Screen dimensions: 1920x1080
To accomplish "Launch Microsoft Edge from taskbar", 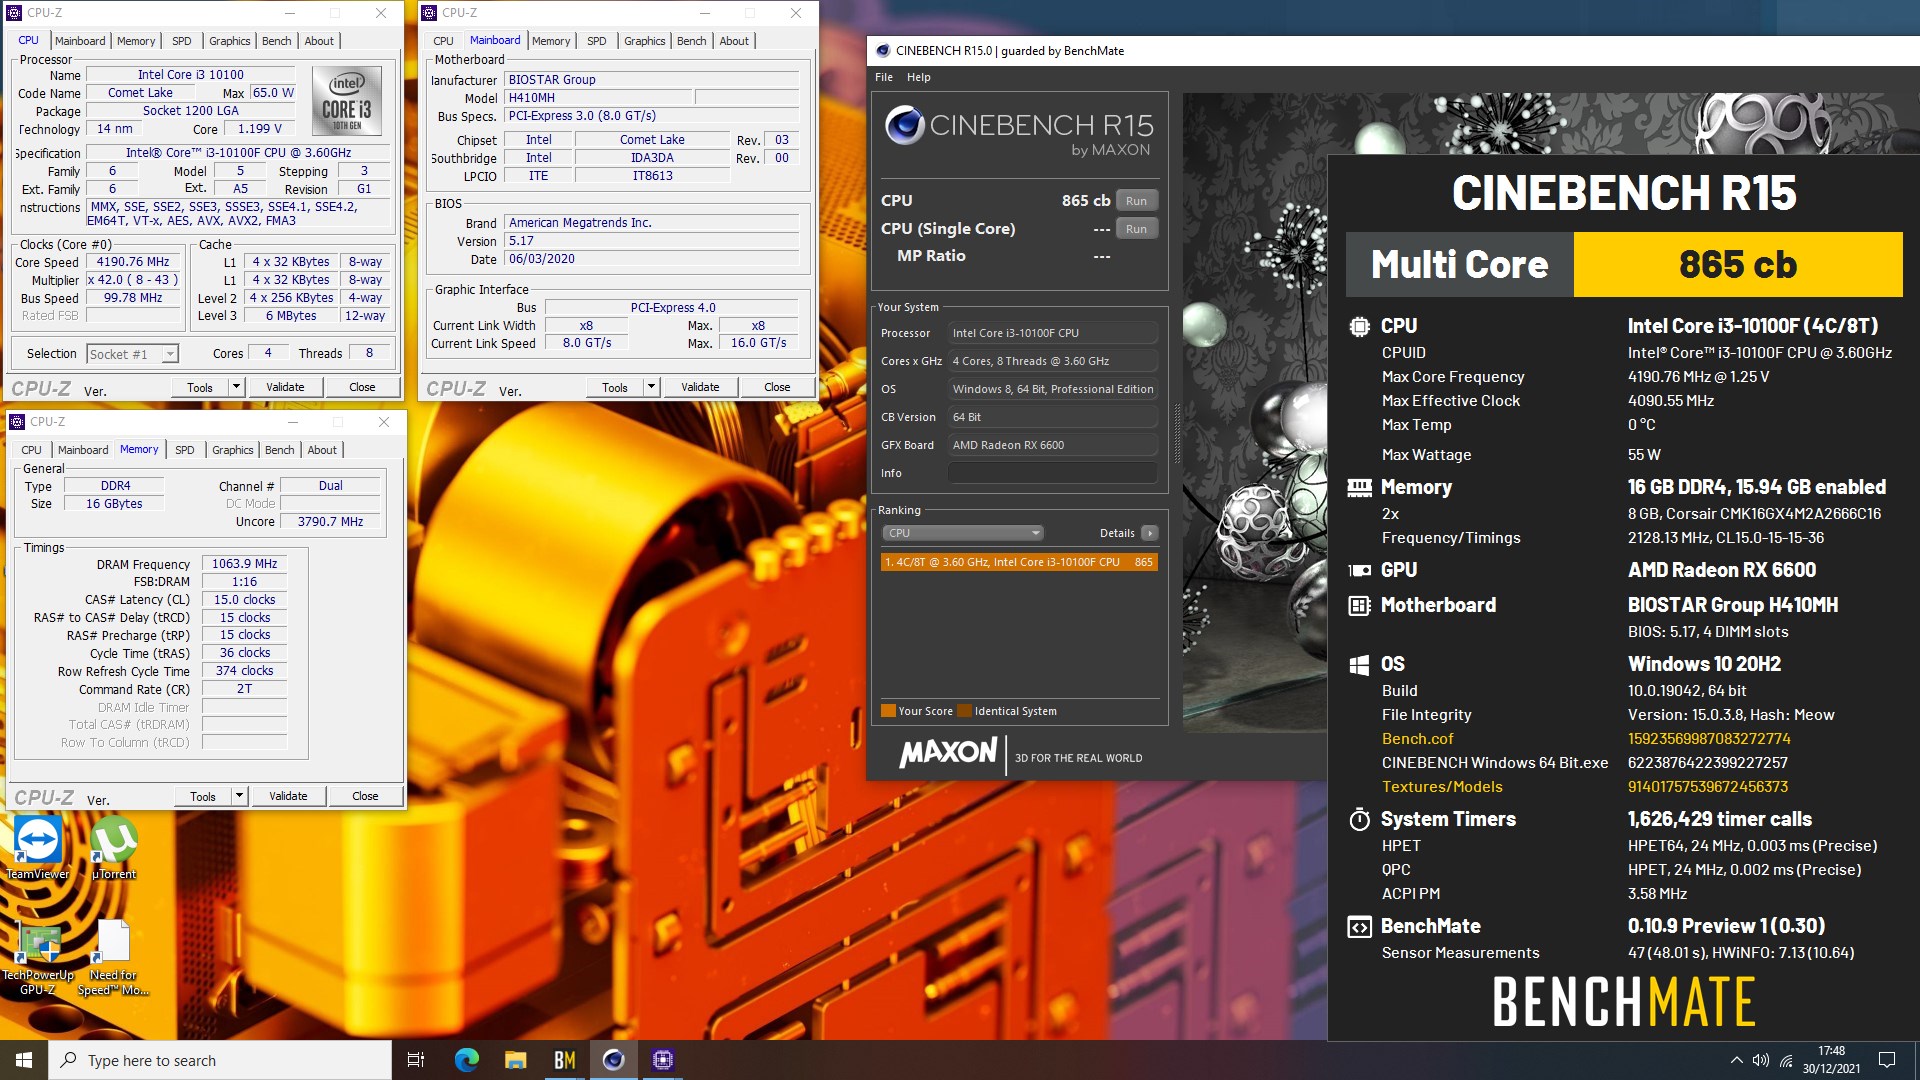I will pos(466,1060).
